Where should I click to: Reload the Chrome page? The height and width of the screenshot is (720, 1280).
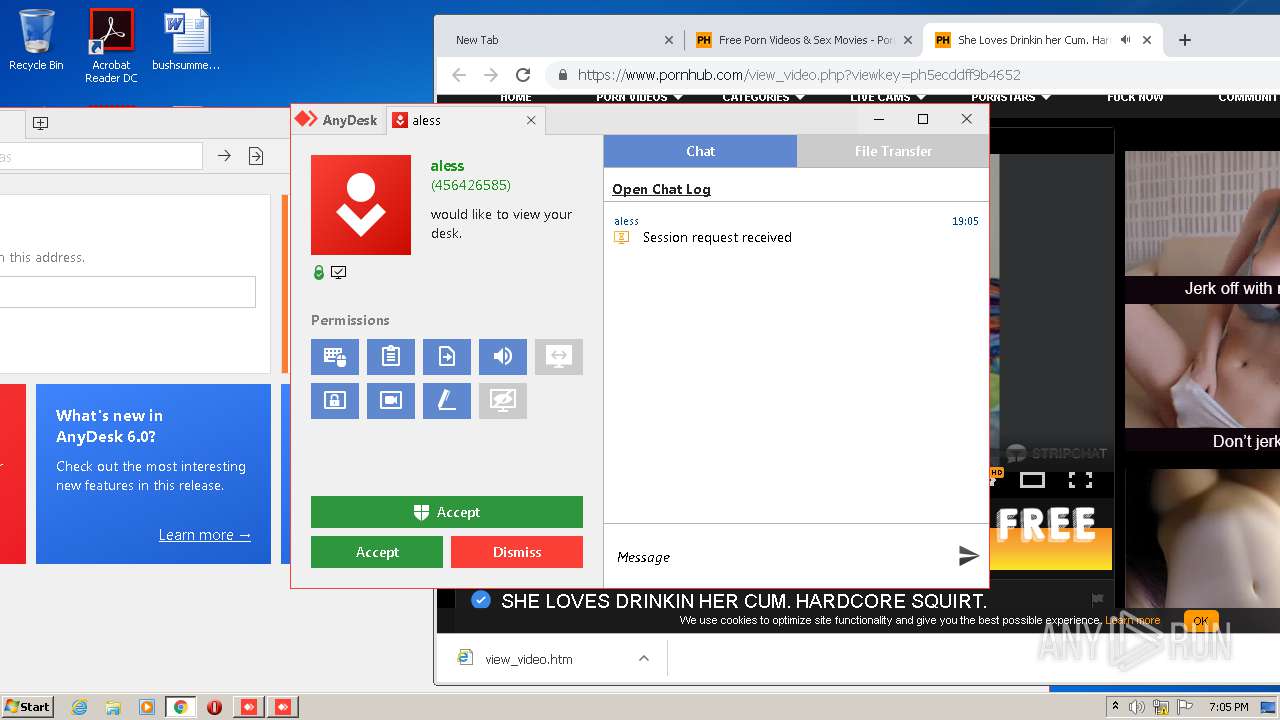[x=522, y=75]
